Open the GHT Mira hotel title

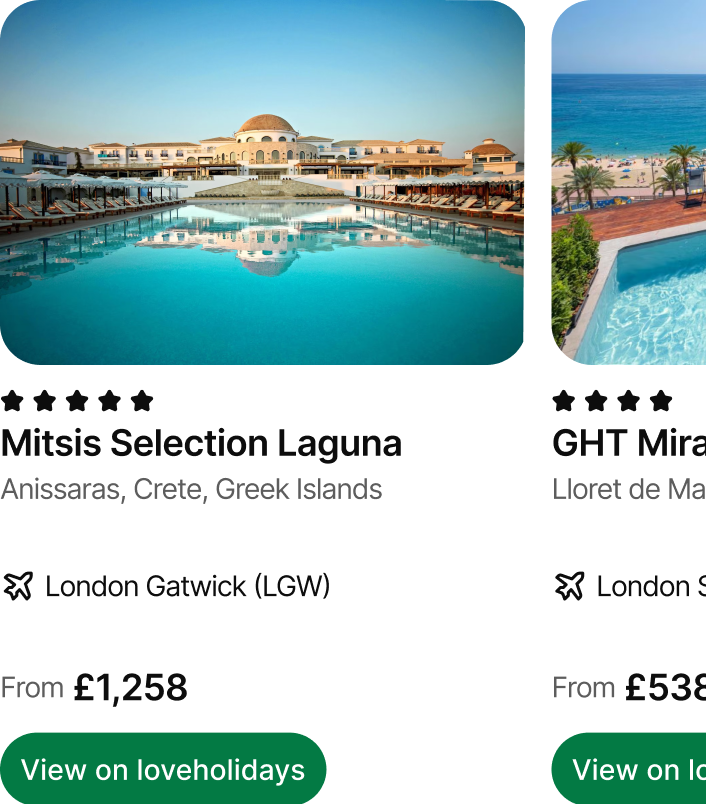click(x=628, y=443)
